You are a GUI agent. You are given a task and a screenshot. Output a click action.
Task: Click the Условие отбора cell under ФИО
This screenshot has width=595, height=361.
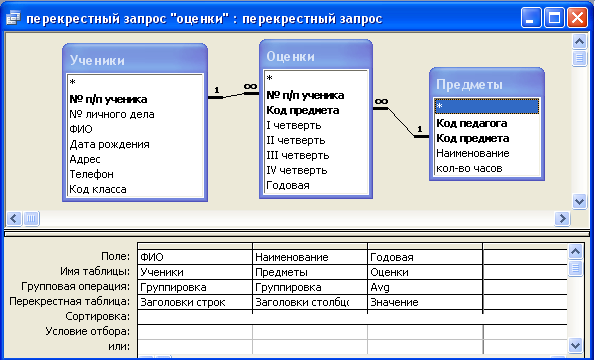click(x=195, y=332)
